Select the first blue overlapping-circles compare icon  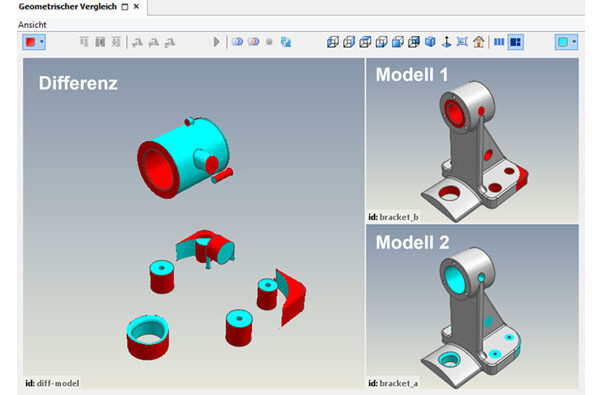[x=237, y=41]
